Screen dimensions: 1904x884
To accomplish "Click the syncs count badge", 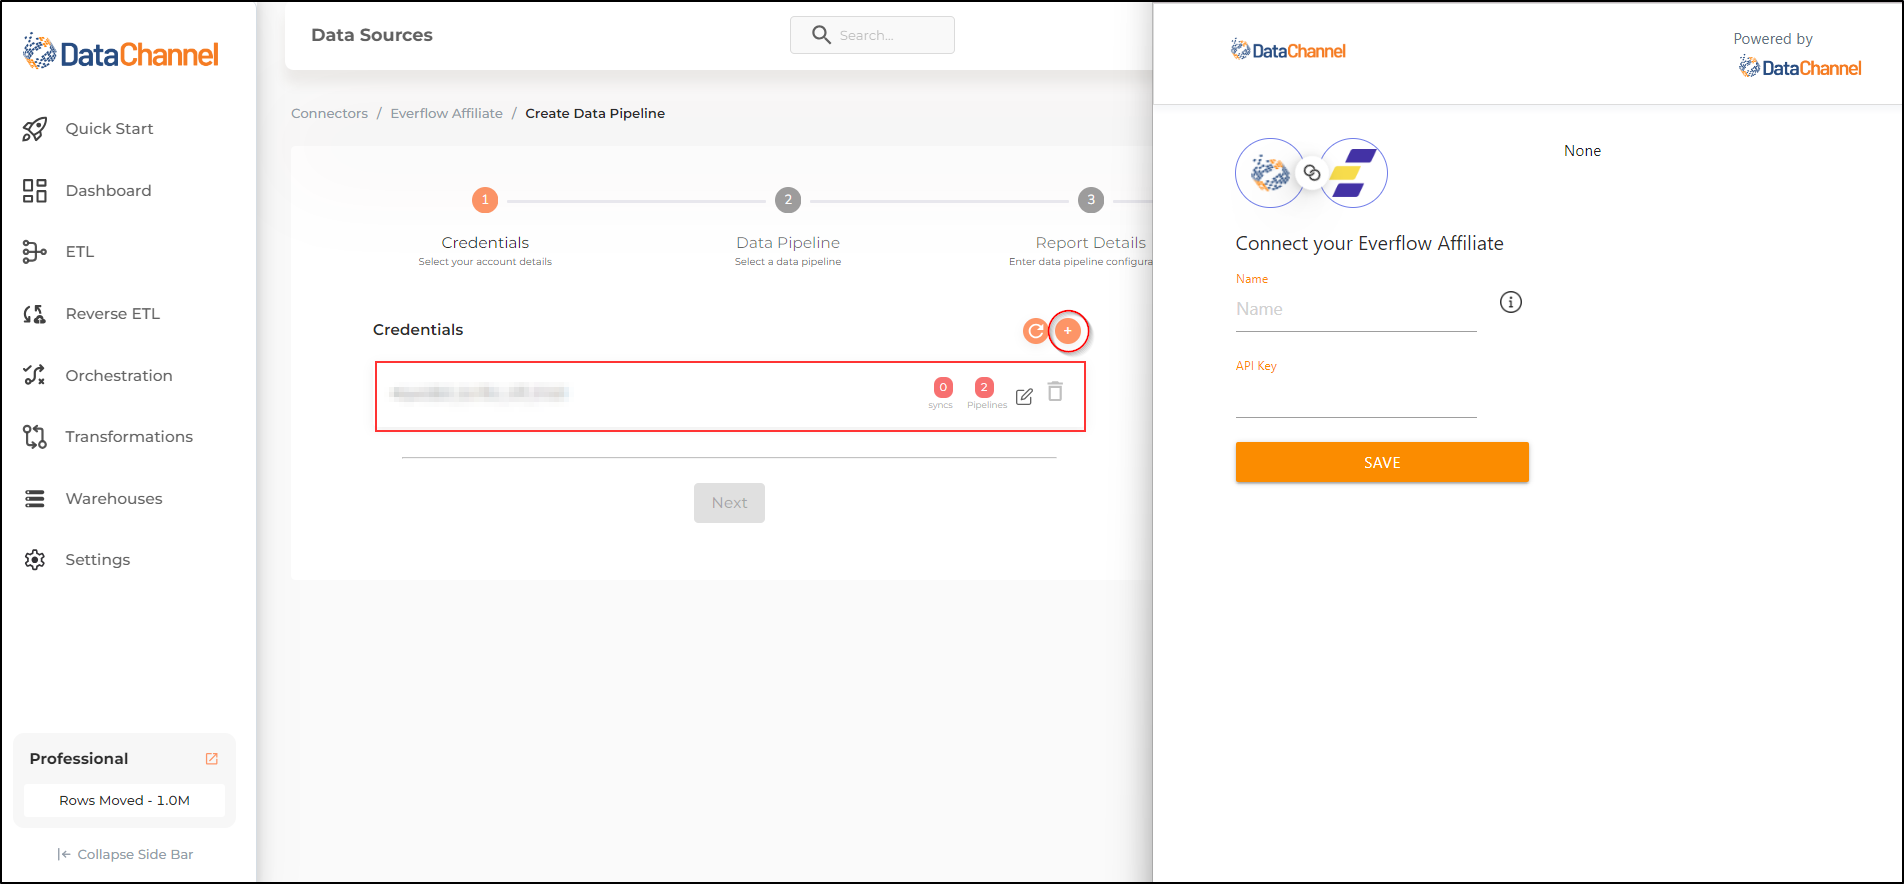I will pyautogui.click(x=943, y=388).
